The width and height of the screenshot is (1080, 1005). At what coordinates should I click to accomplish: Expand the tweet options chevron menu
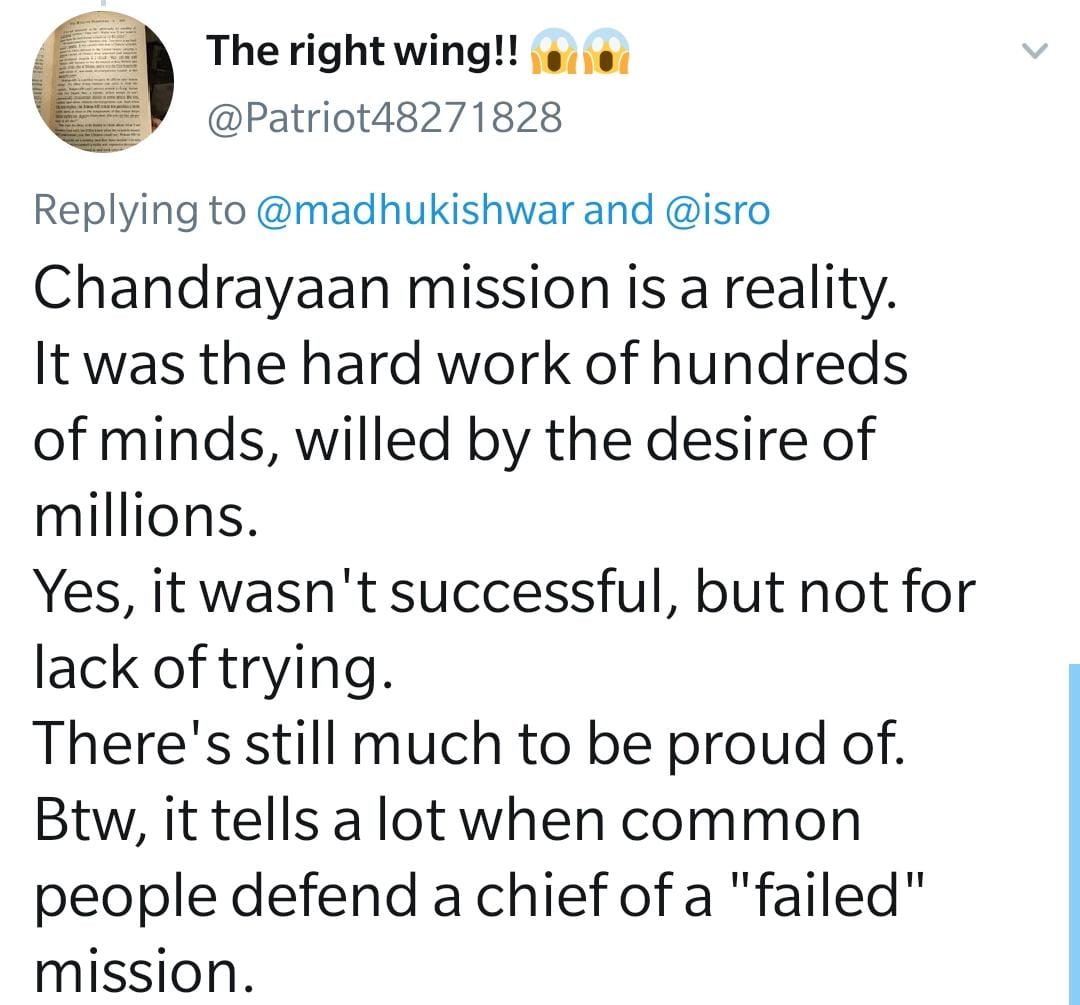click(1036, 50)
